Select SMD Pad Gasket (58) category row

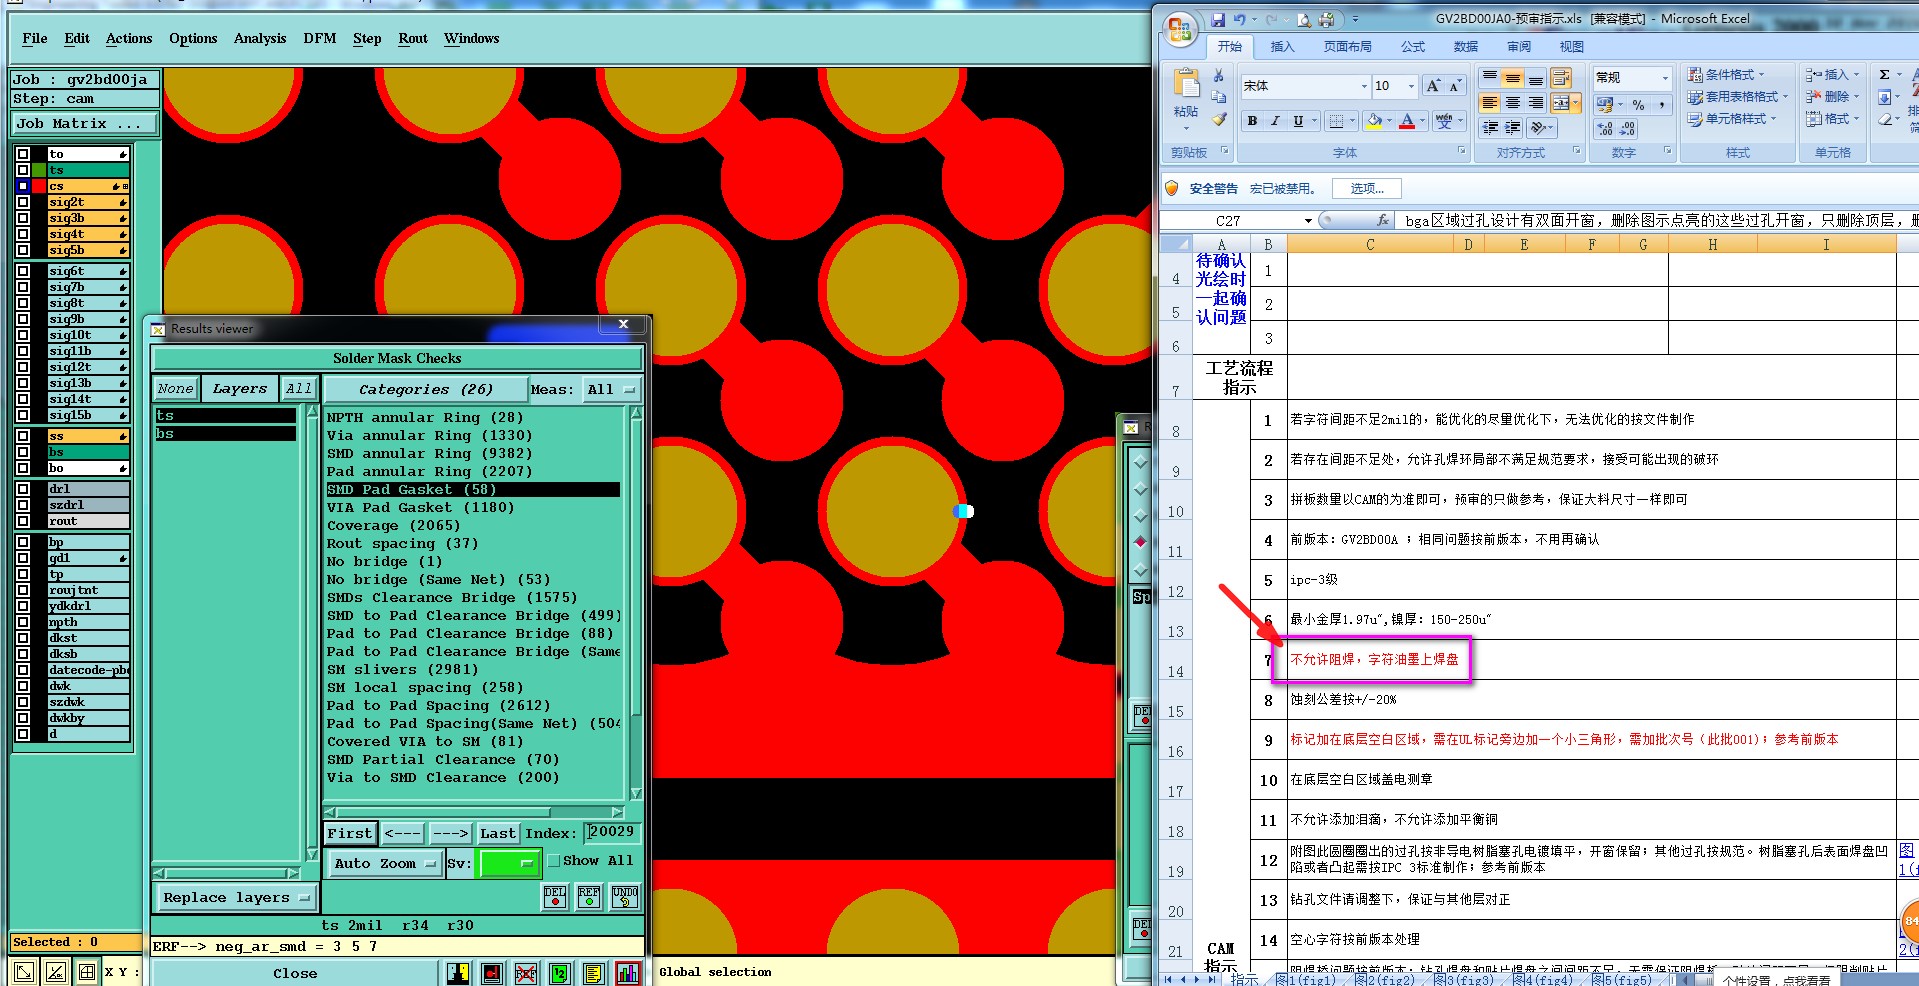(473, 490)
